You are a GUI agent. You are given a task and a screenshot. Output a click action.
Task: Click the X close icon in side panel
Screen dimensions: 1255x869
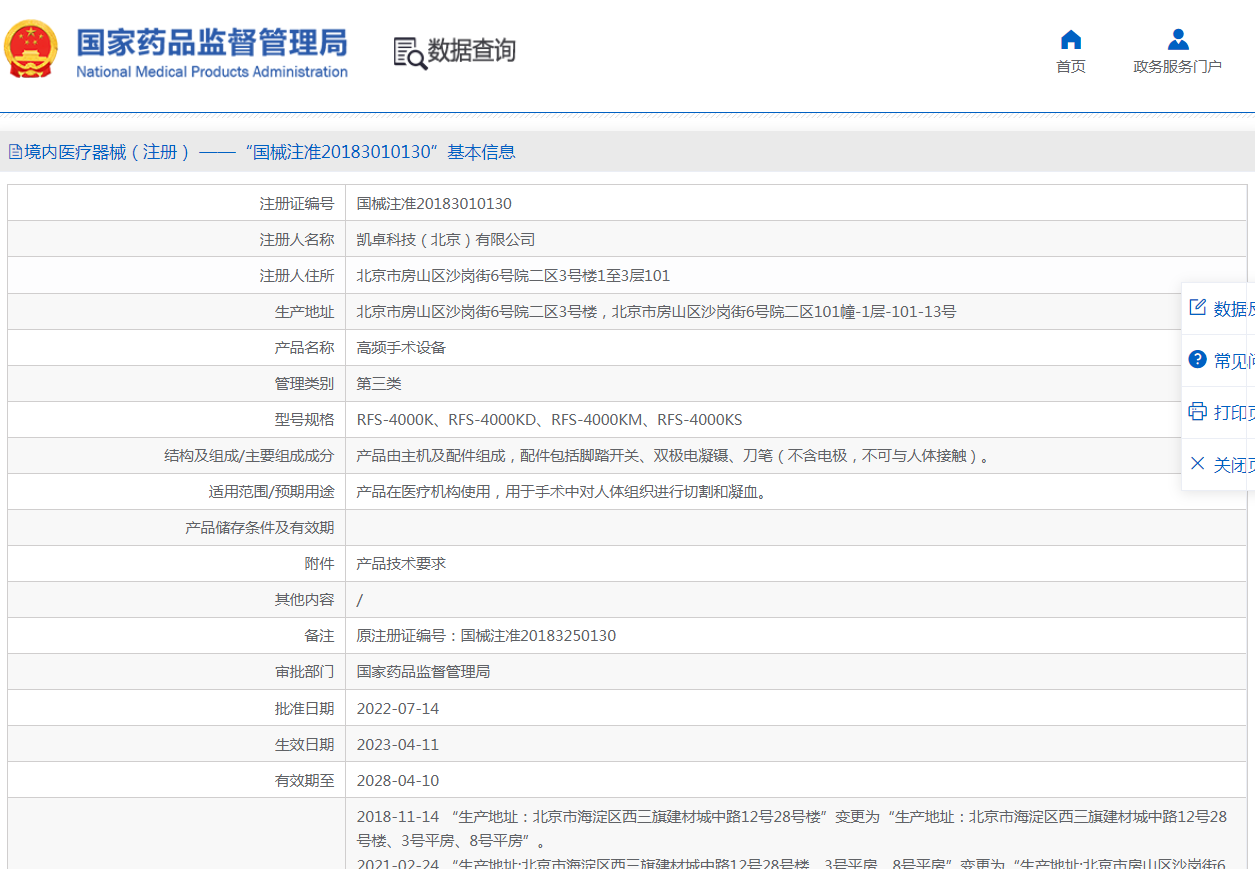pos(1197,463)
